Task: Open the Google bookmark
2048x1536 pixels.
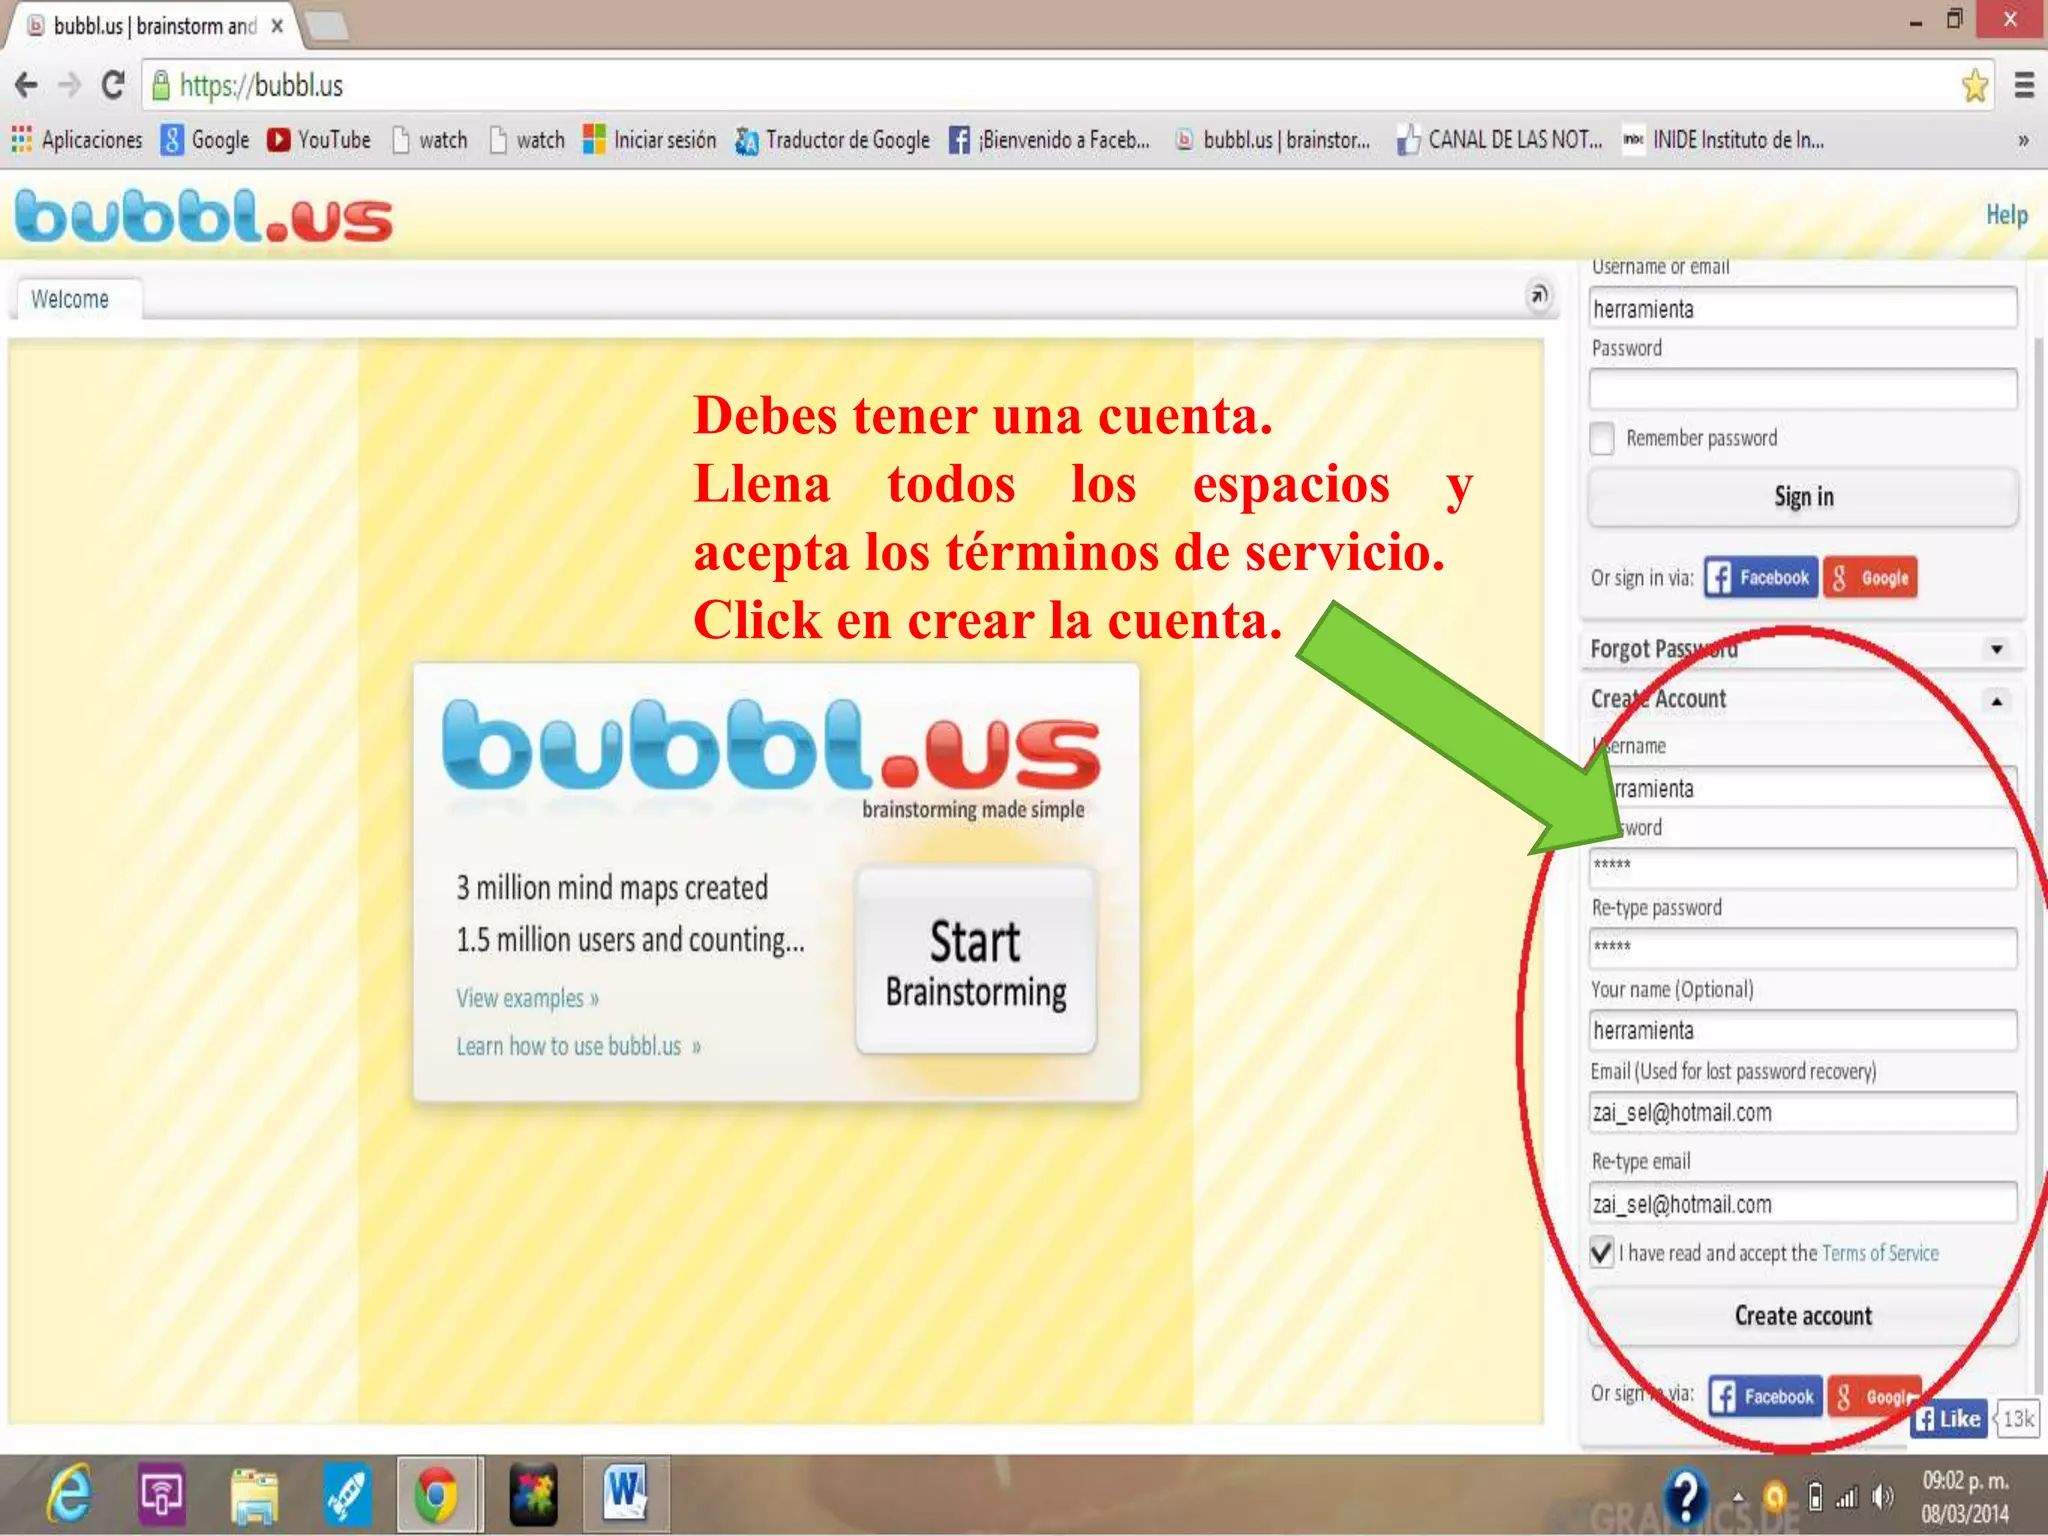Action: tap(205, 140)
